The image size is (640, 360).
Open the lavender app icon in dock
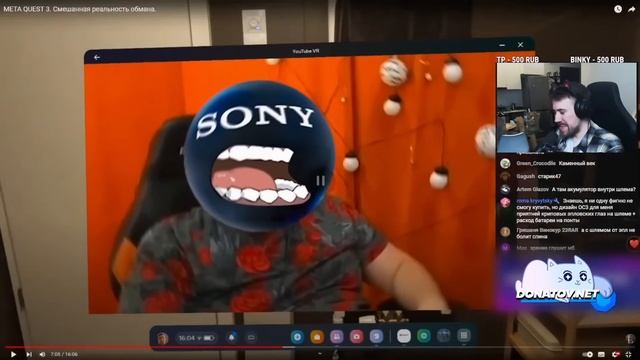pos(376,336)
